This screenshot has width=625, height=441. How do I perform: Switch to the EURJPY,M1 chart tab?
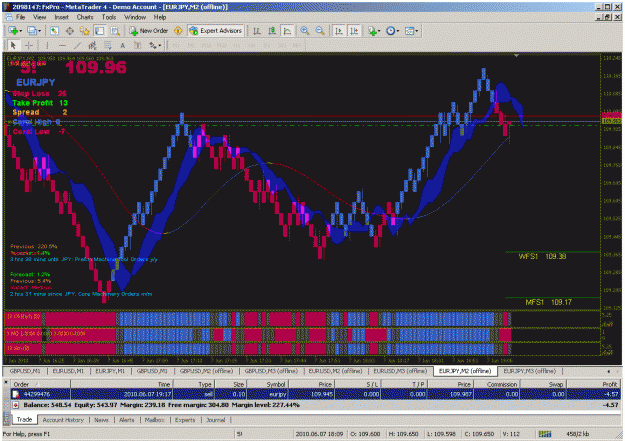[x=110, y=371]
